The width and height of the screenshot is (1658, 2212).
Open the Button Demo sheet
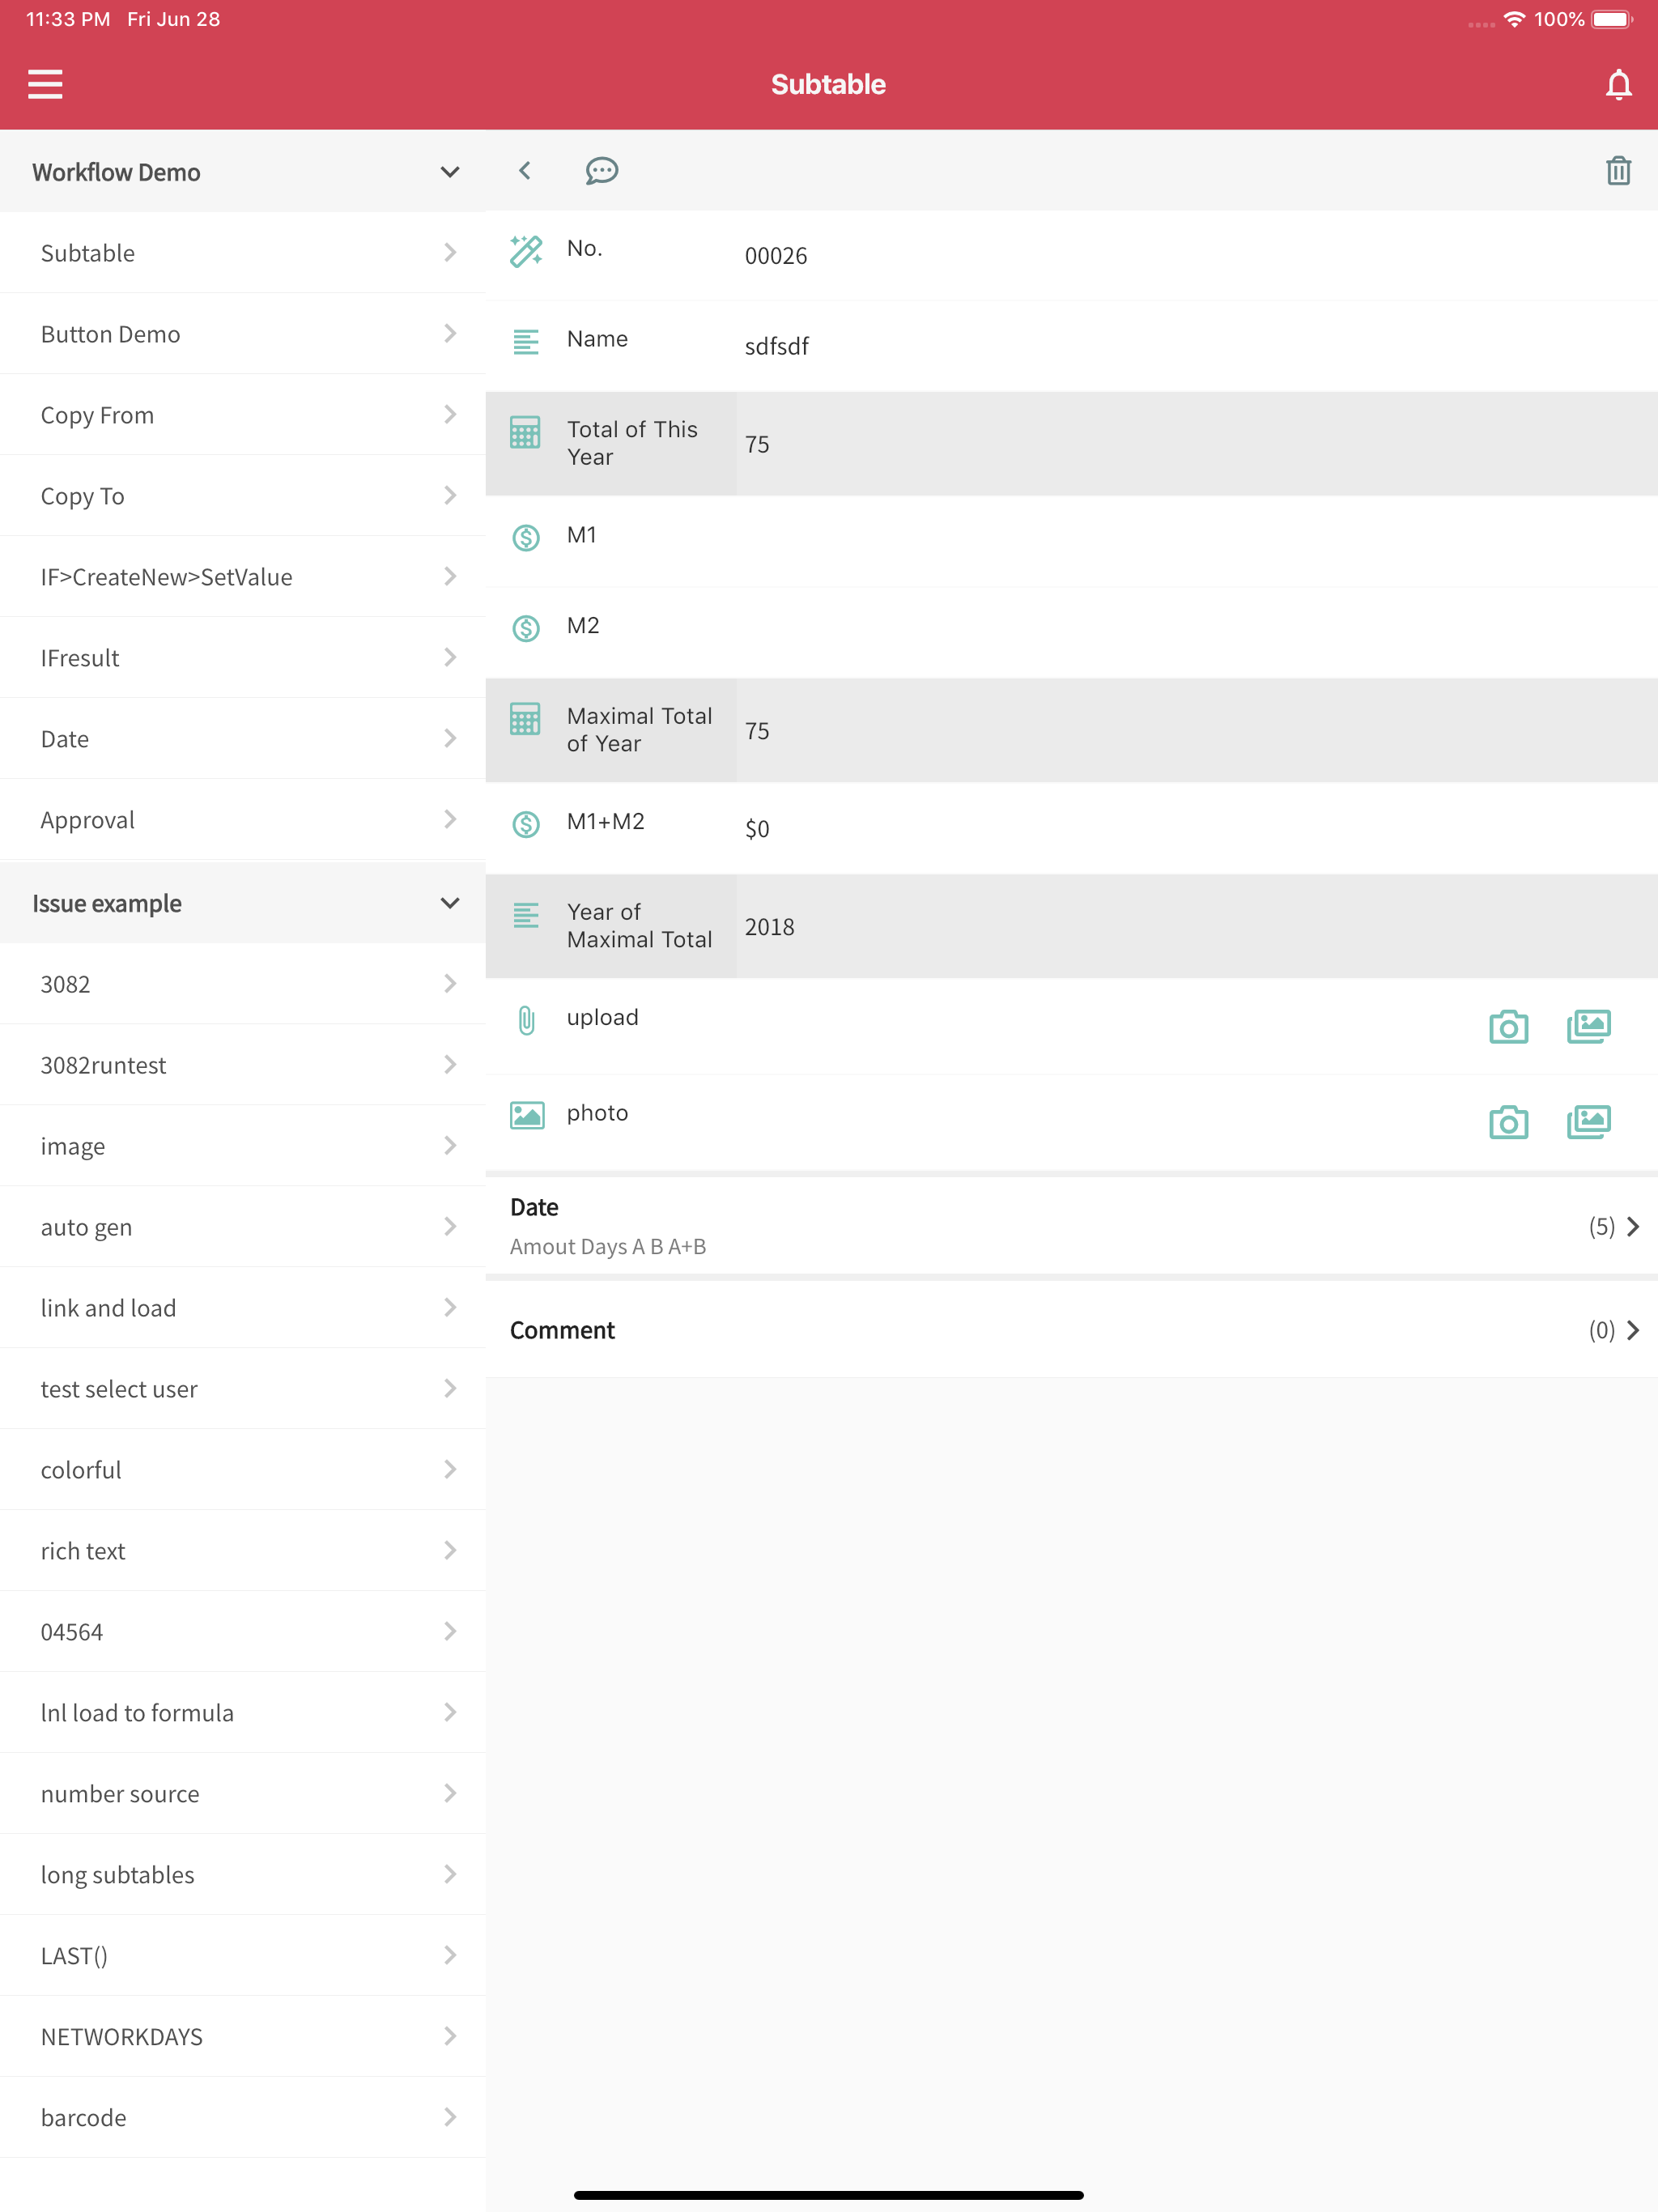click(x=242, y=334)
